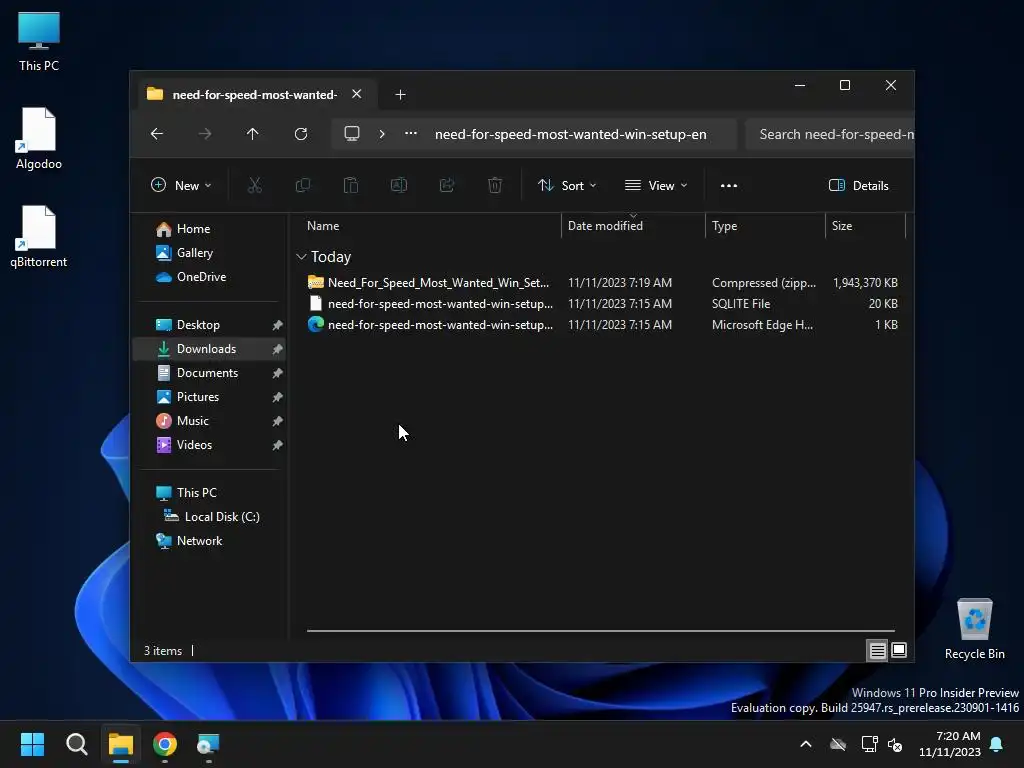The height and width of the screenshot is (768, 1024).
Task: Select This PC in navigation pane
Action: pyautogui.click(x=186, y=493)
